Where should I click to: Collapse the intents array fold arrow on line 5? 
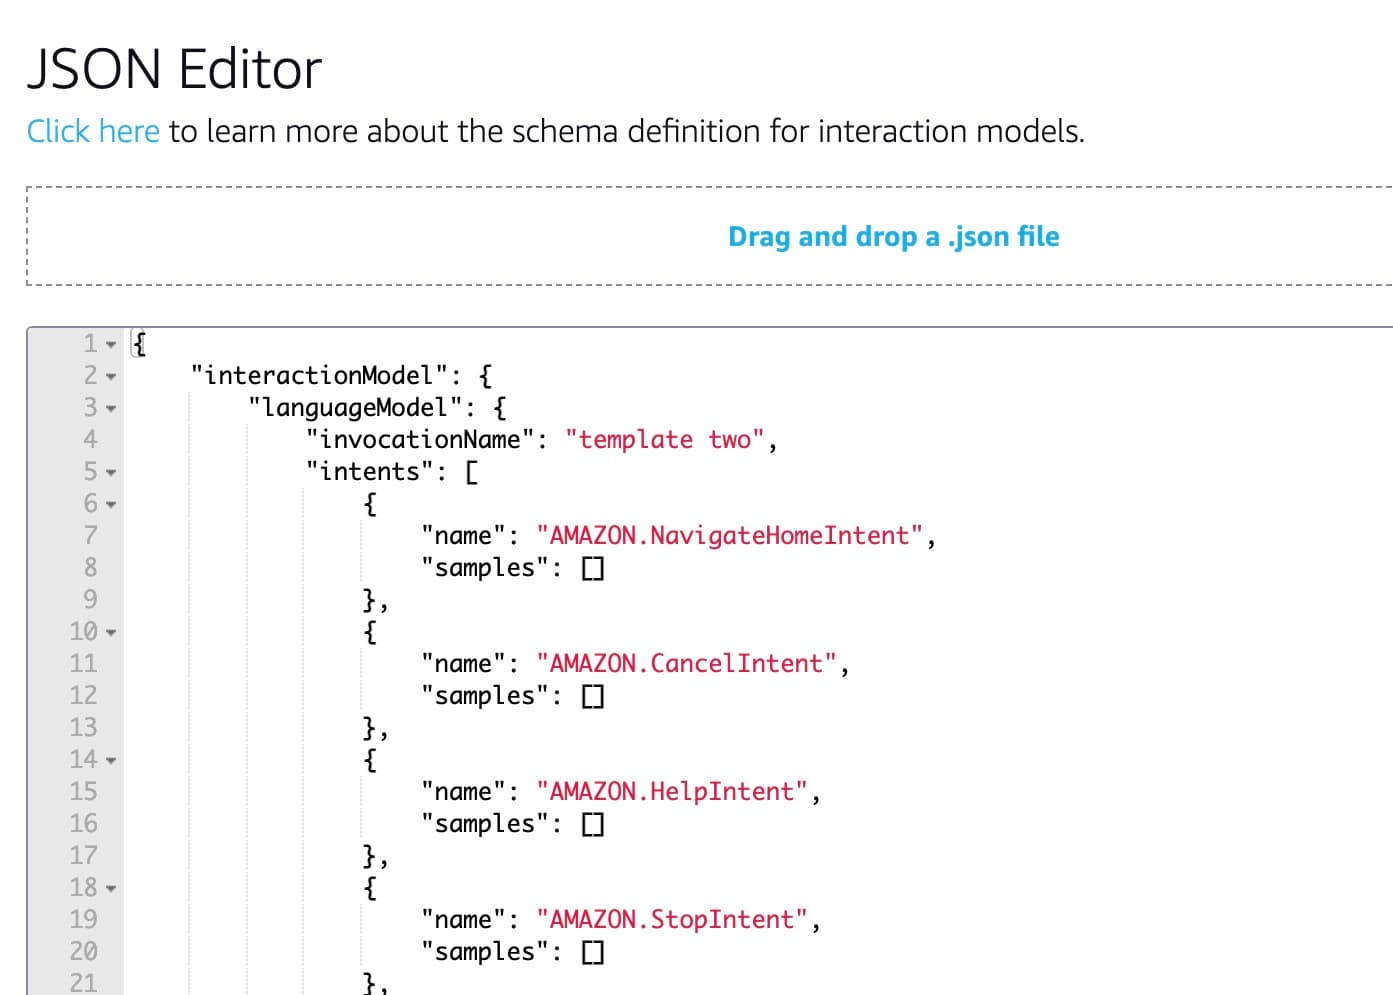[x=111, y=473]
